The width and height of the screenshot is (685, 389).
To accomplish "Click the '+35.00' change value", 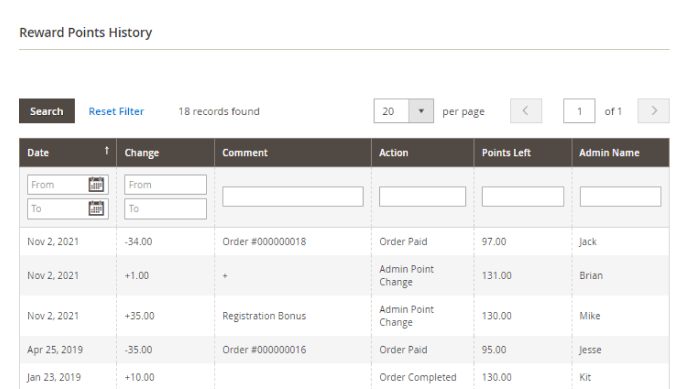I will tap(139, 316).
